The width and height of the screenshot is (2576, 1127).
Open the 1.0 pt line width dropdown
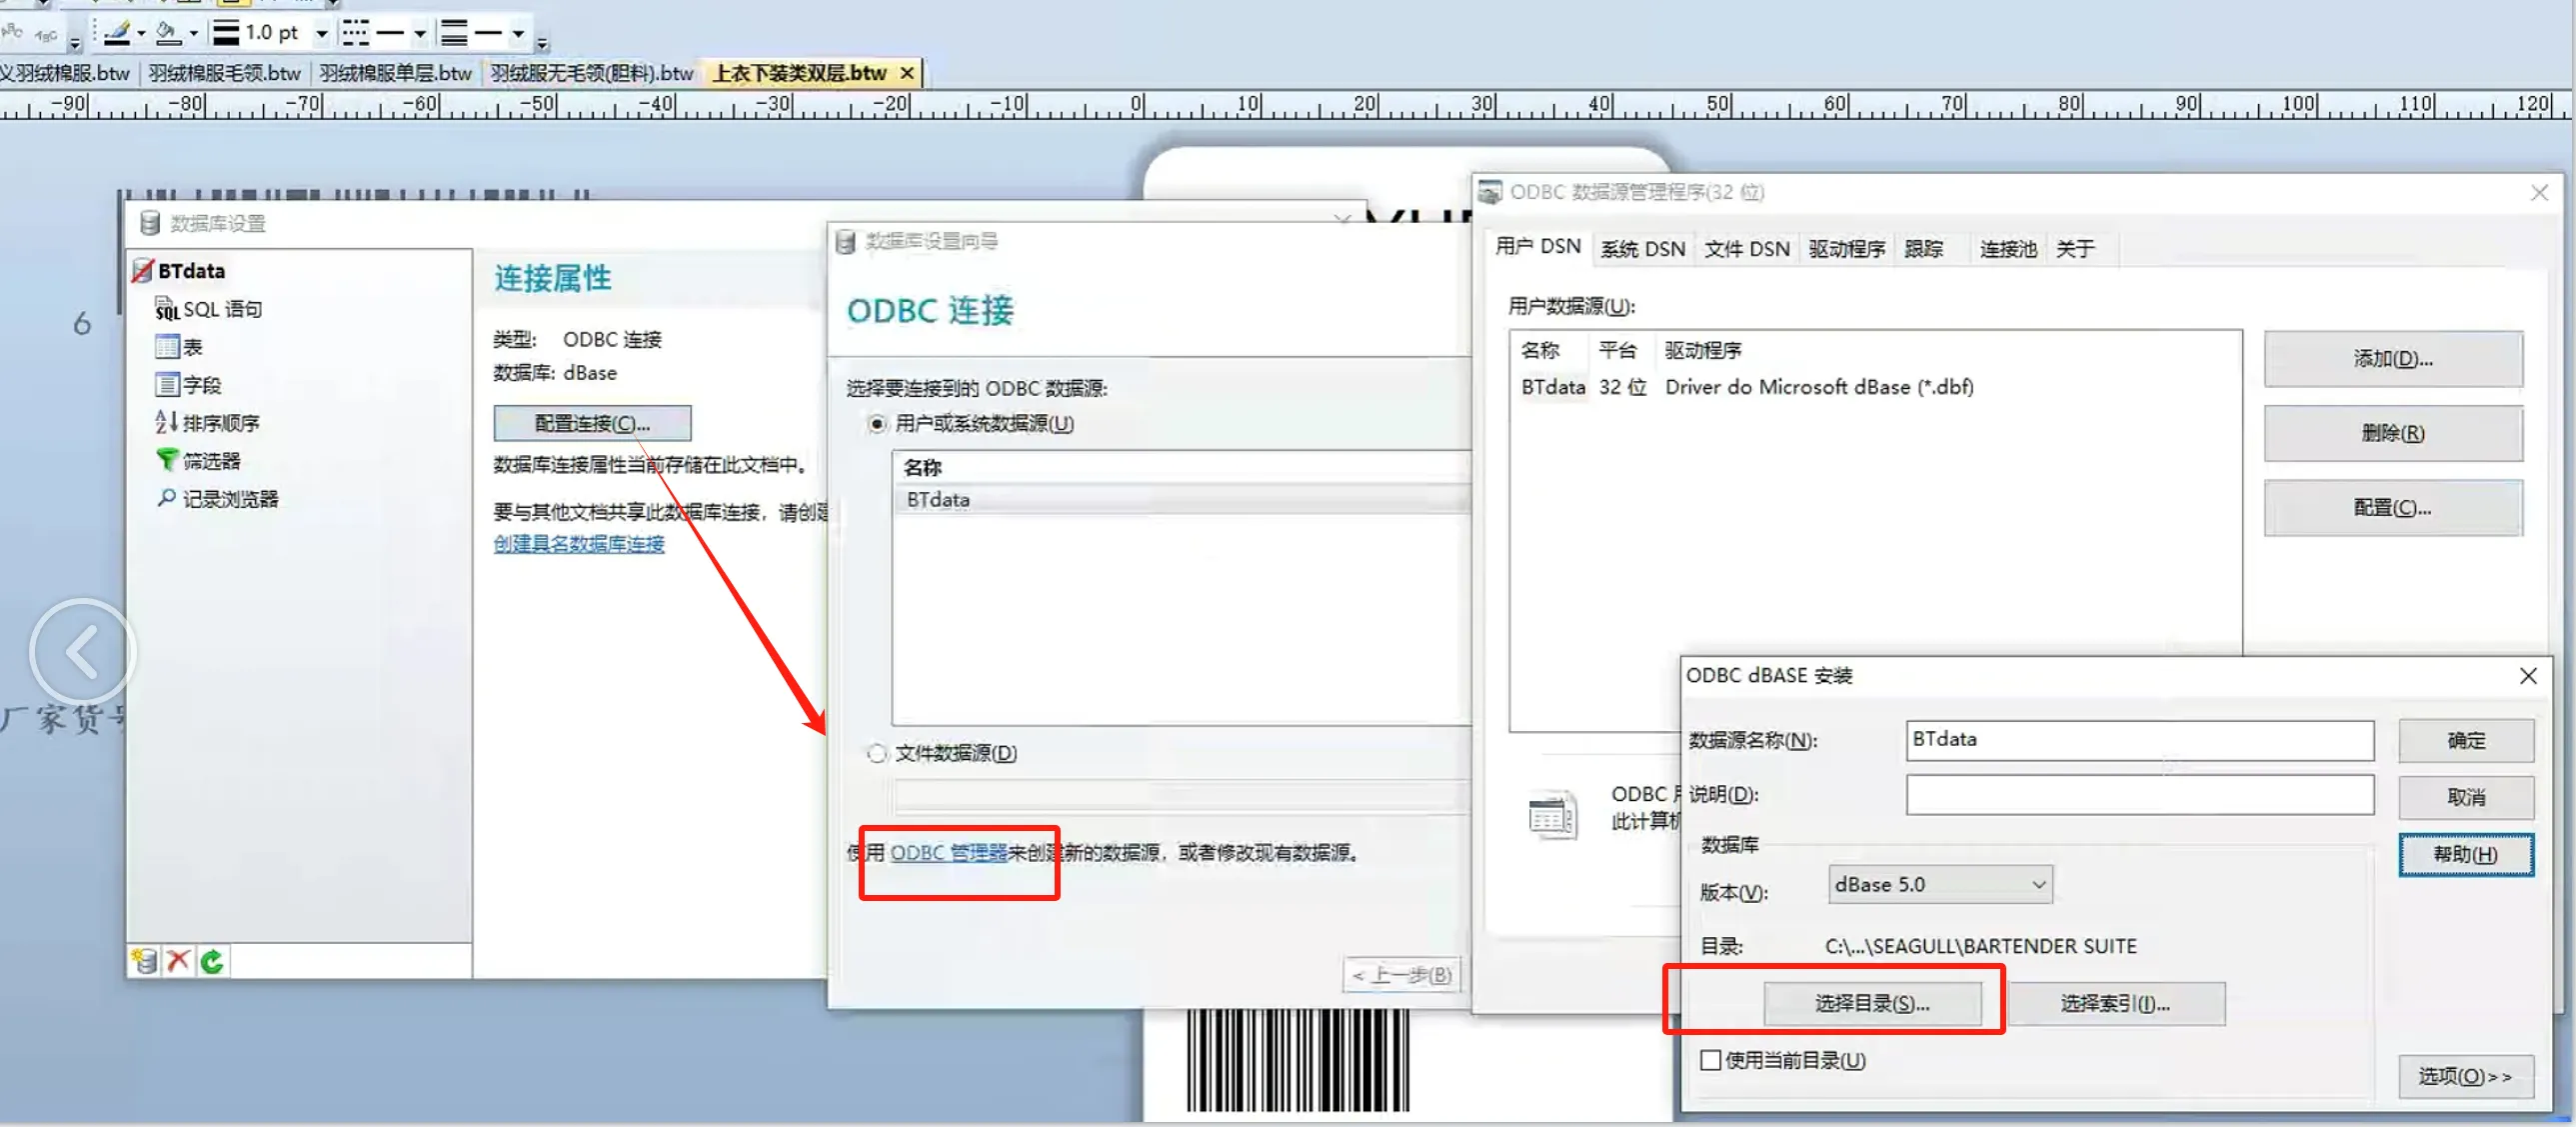[x=322, y=33]
